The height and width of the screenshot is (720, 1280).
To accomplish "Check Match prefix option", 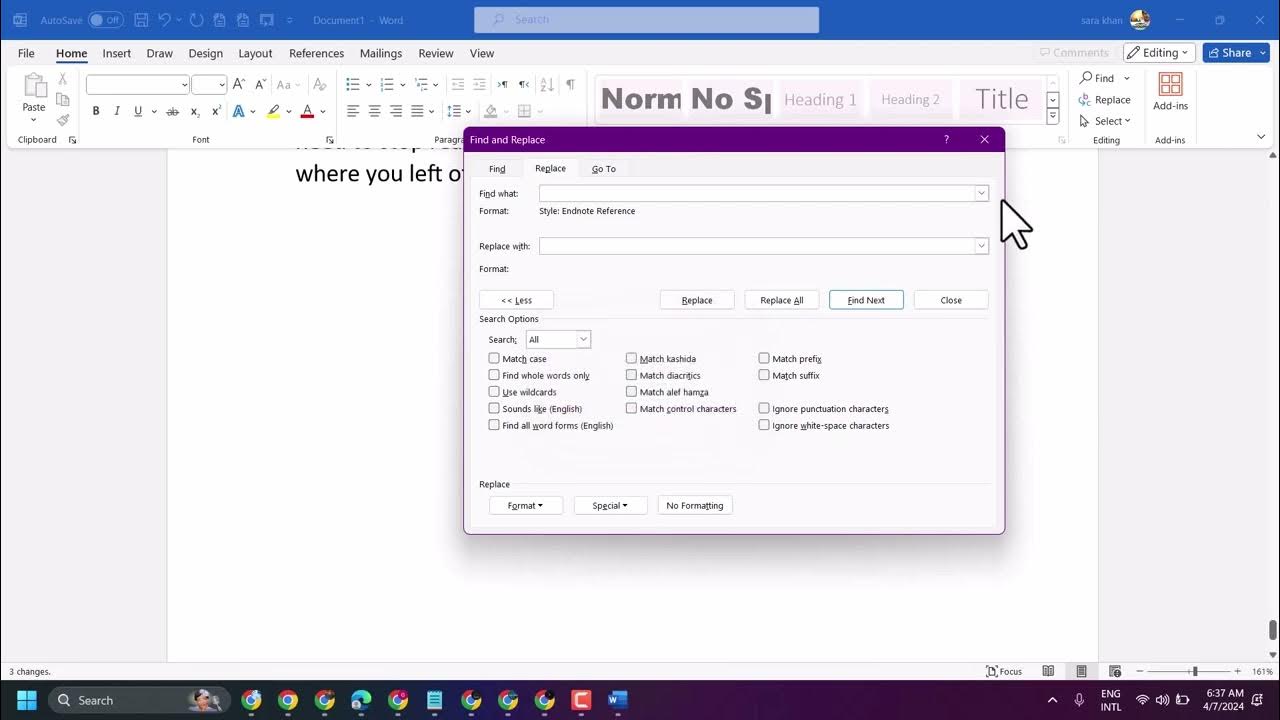I will (x=764, y=358).
